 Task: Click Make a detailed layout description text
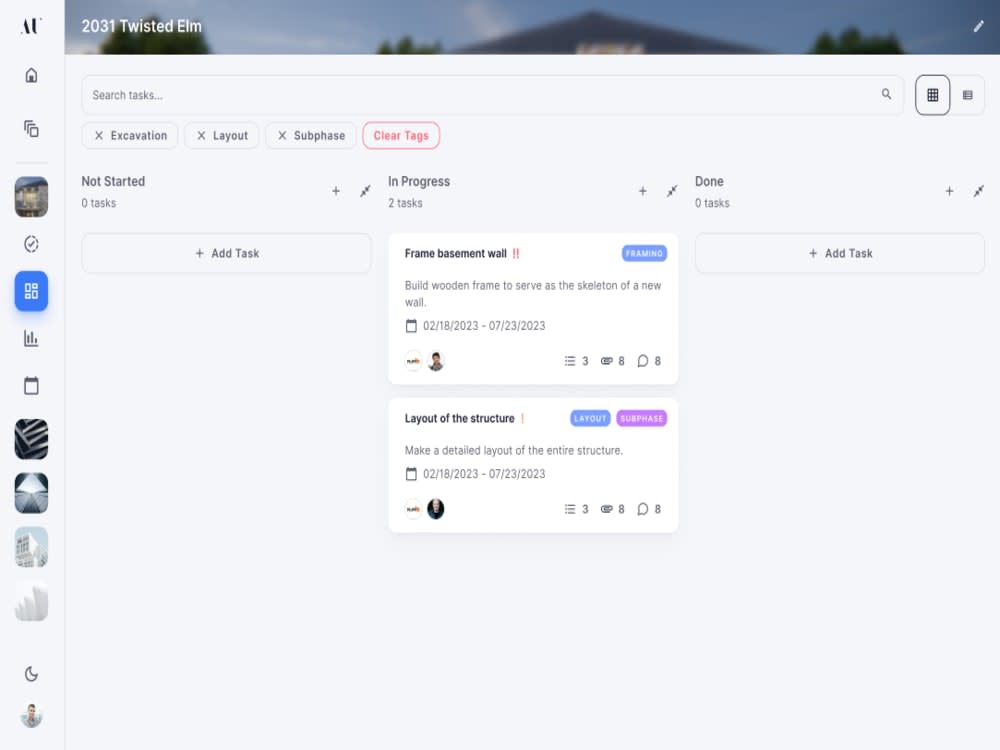[513, 450]
